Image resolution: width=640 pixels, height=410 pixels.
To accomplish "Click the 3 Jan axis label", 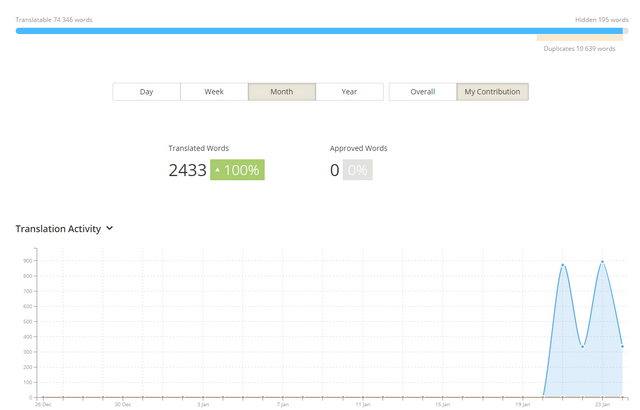I will point(203,404).
